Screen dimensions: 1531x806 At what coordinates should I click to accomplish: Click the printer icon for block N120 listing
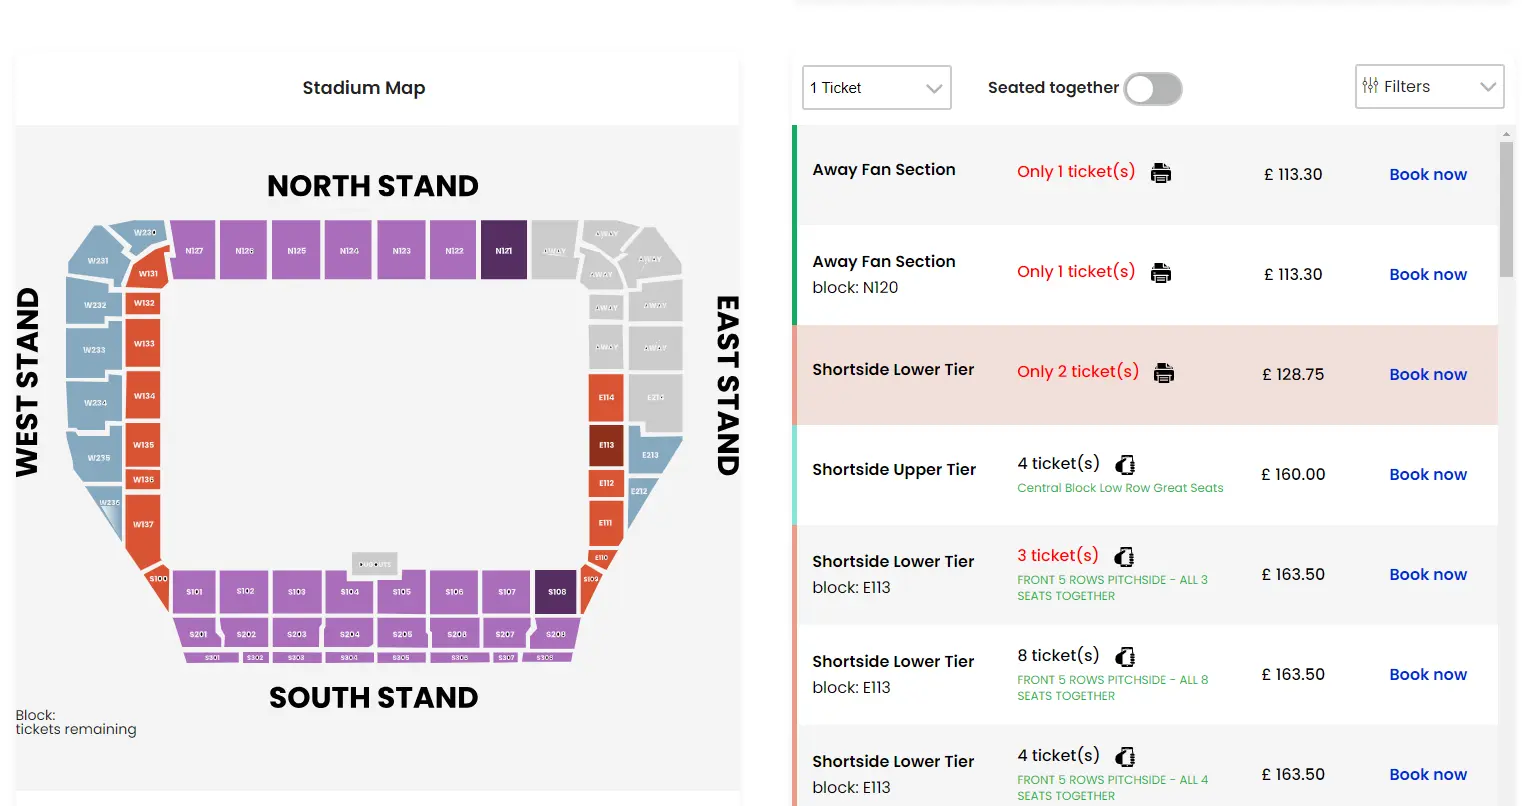(x=1161, y=272)
